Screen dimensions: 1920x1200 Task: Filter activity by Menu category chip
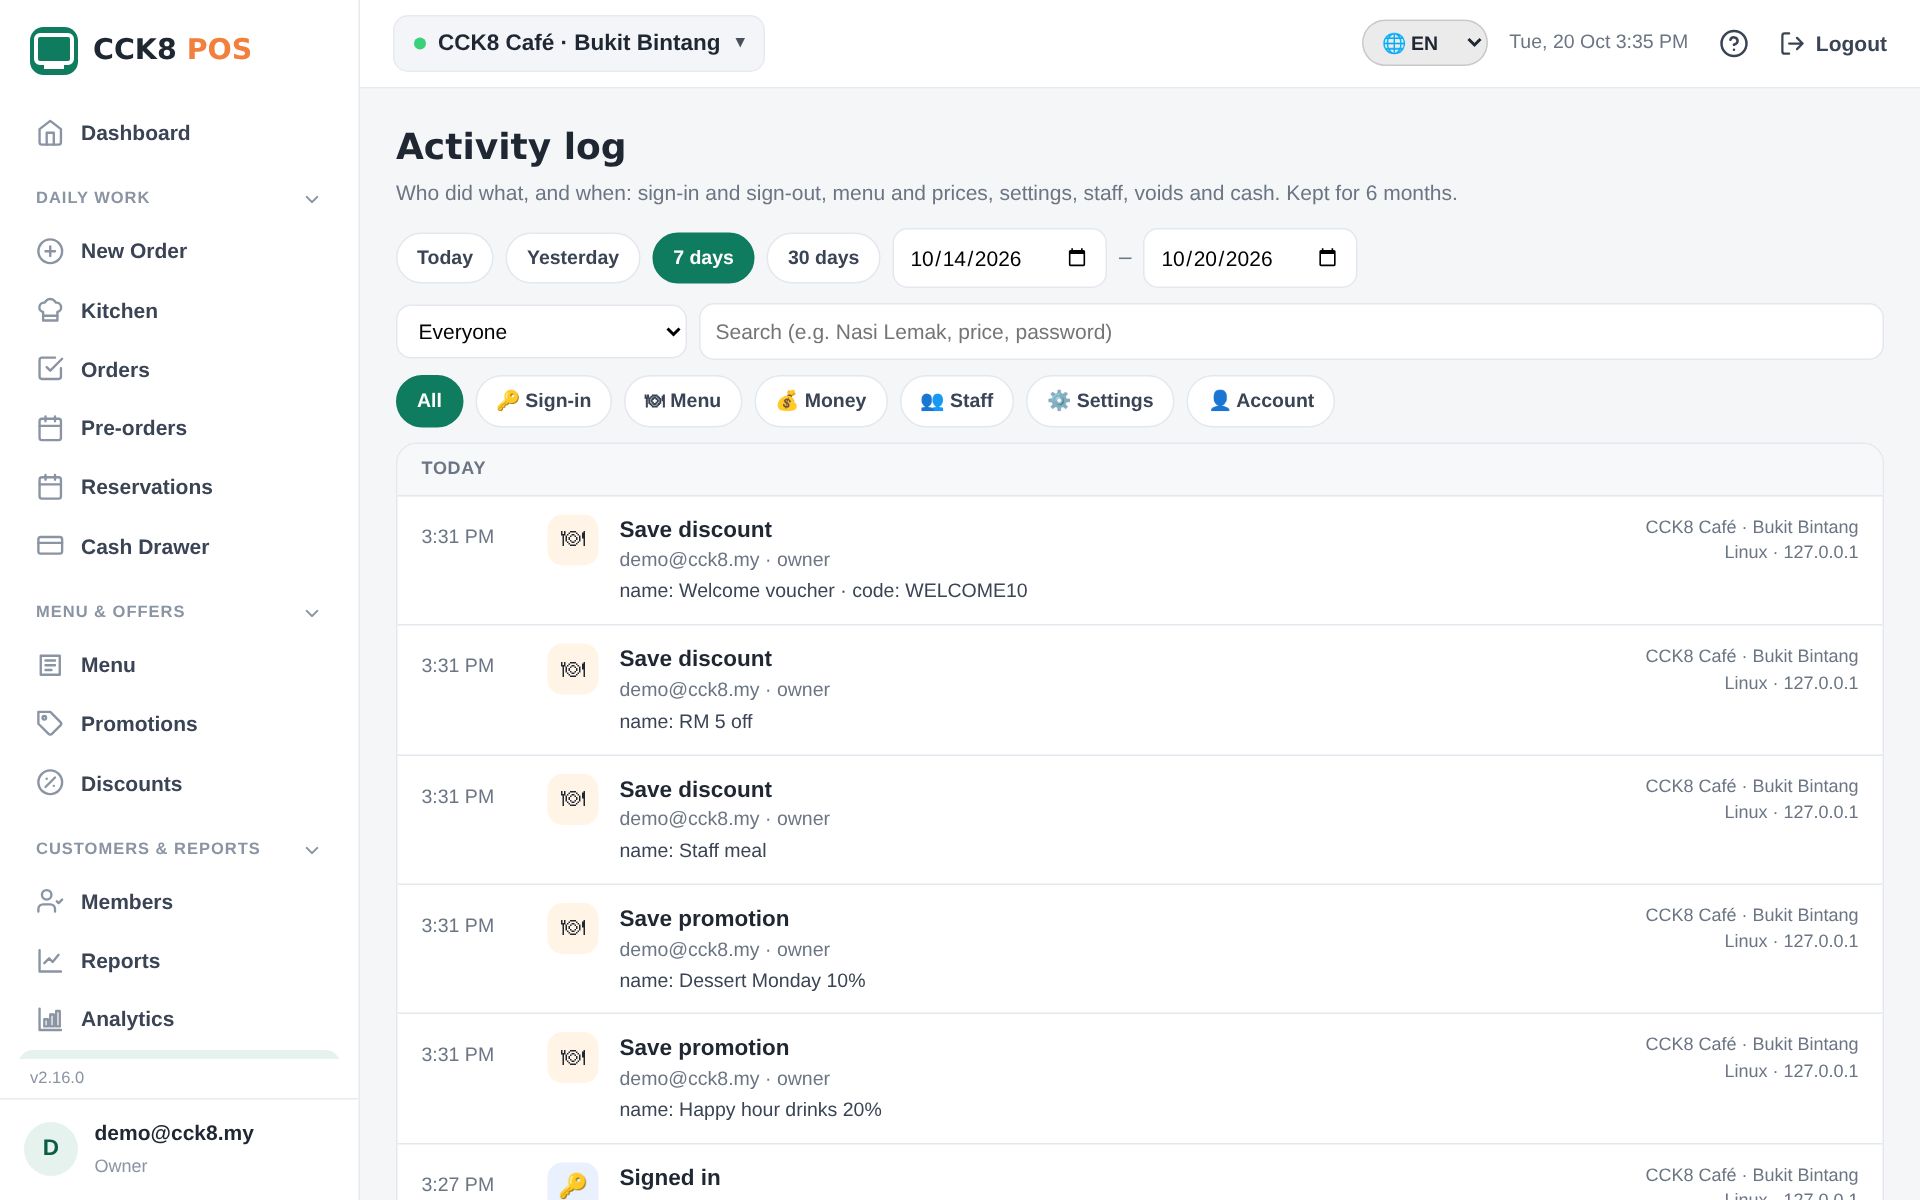point(683,401)
